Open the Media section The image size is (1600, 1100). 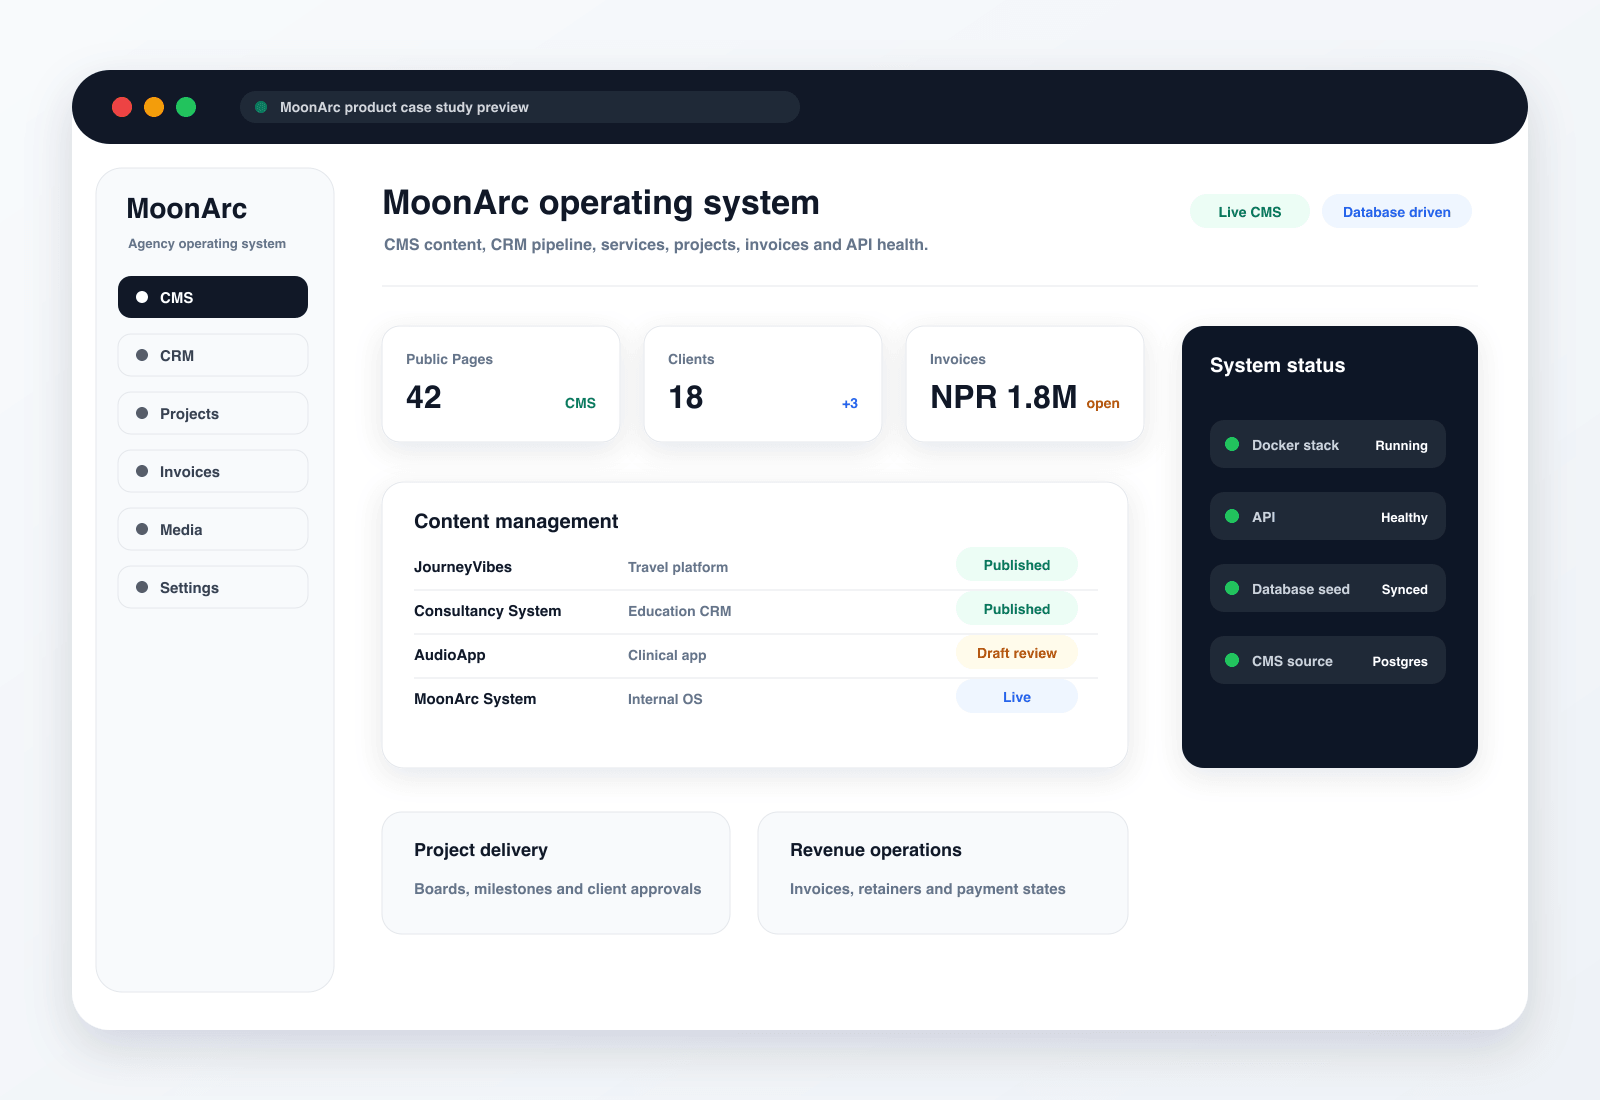[x=213, y=529]
